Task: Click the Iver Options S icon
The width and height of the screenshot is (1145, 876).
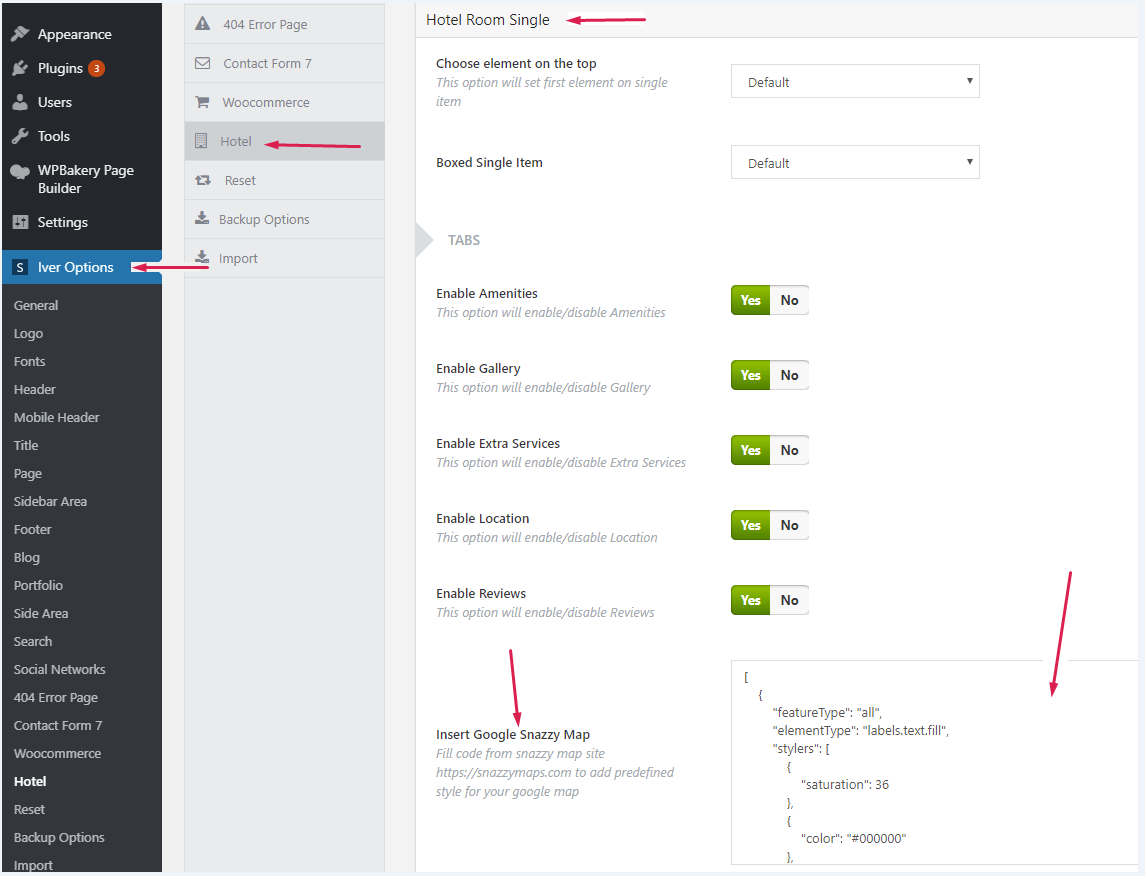Action: click(x=20, y=267)
